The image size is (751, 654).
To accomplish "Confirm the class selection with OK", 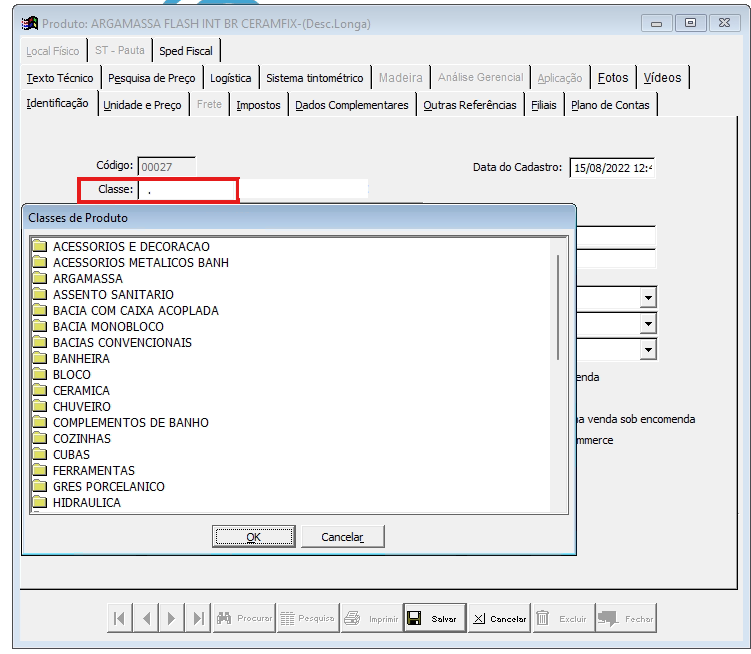I will 253,537.
